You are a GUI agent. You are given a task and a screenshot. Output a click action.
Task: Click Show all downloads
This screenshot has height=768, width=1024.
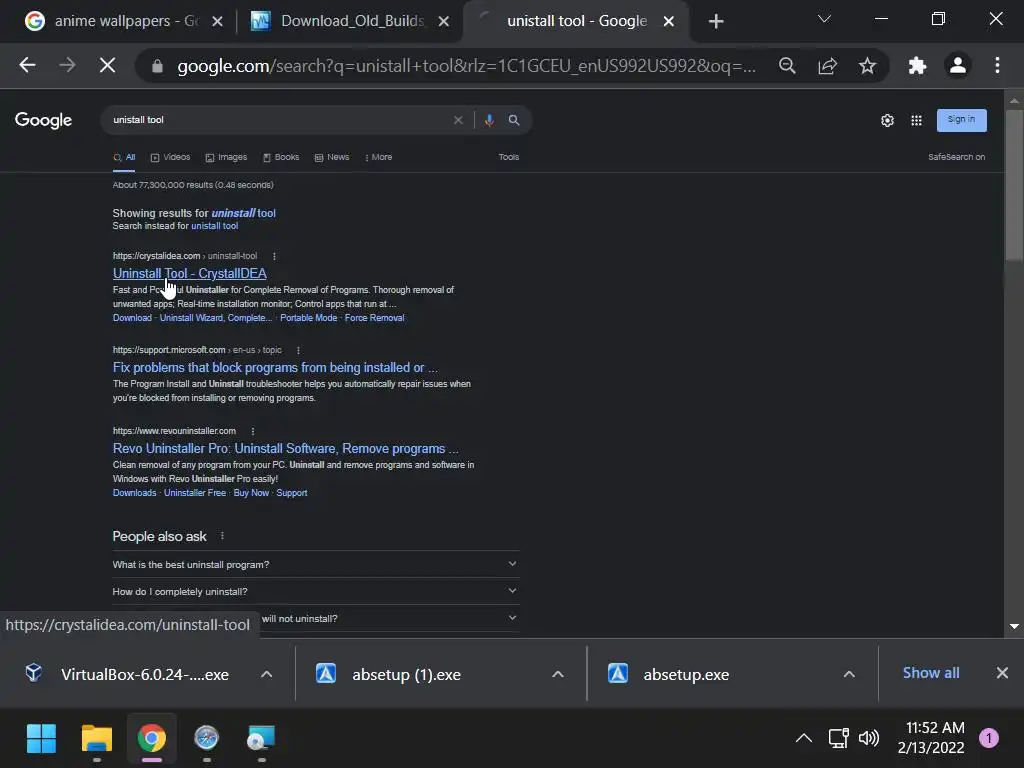pos(931,673)
